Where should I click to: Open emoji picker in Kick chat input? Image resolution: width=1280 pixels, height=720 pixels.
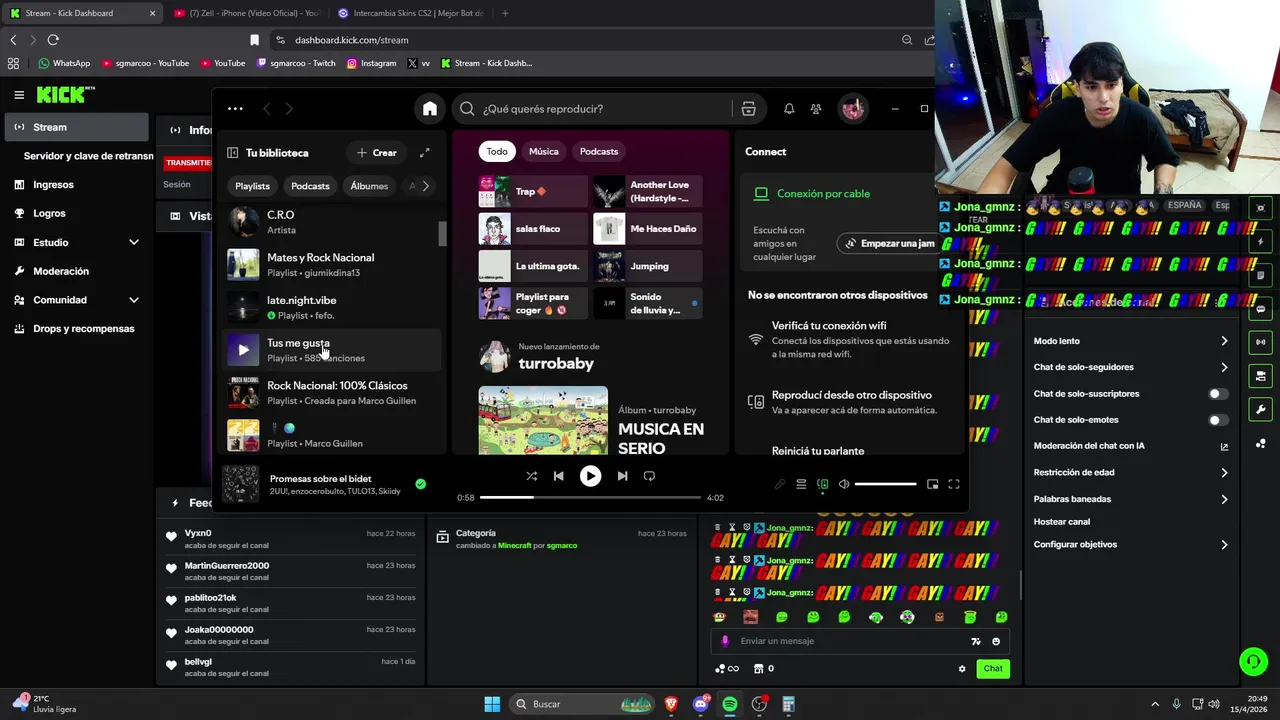996,641
